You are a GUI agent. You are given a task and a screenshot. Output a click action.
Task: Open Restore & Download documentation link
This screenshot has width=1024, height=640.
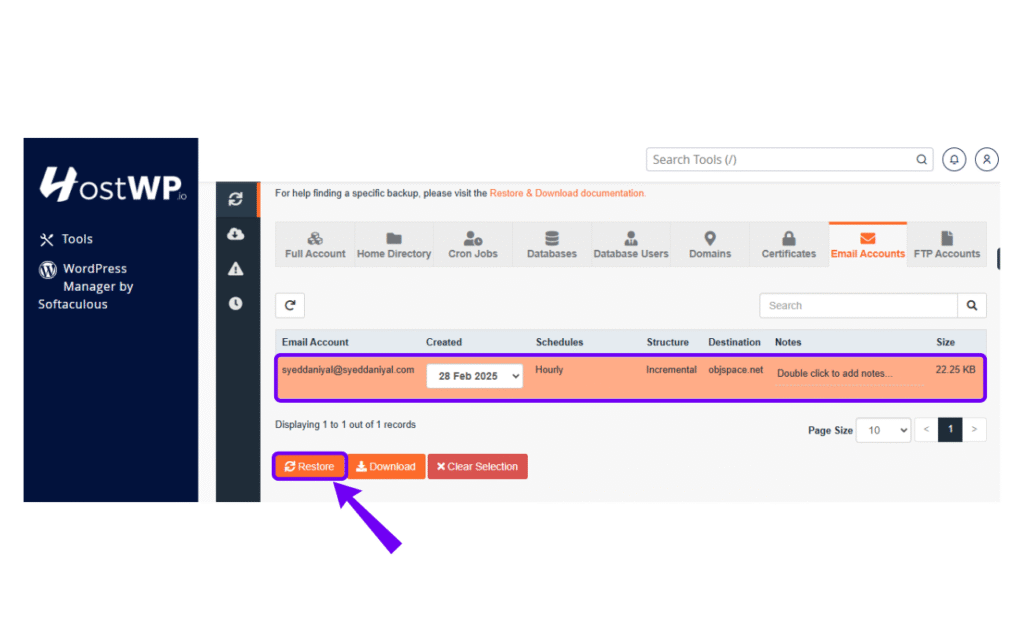pos(567,193)
